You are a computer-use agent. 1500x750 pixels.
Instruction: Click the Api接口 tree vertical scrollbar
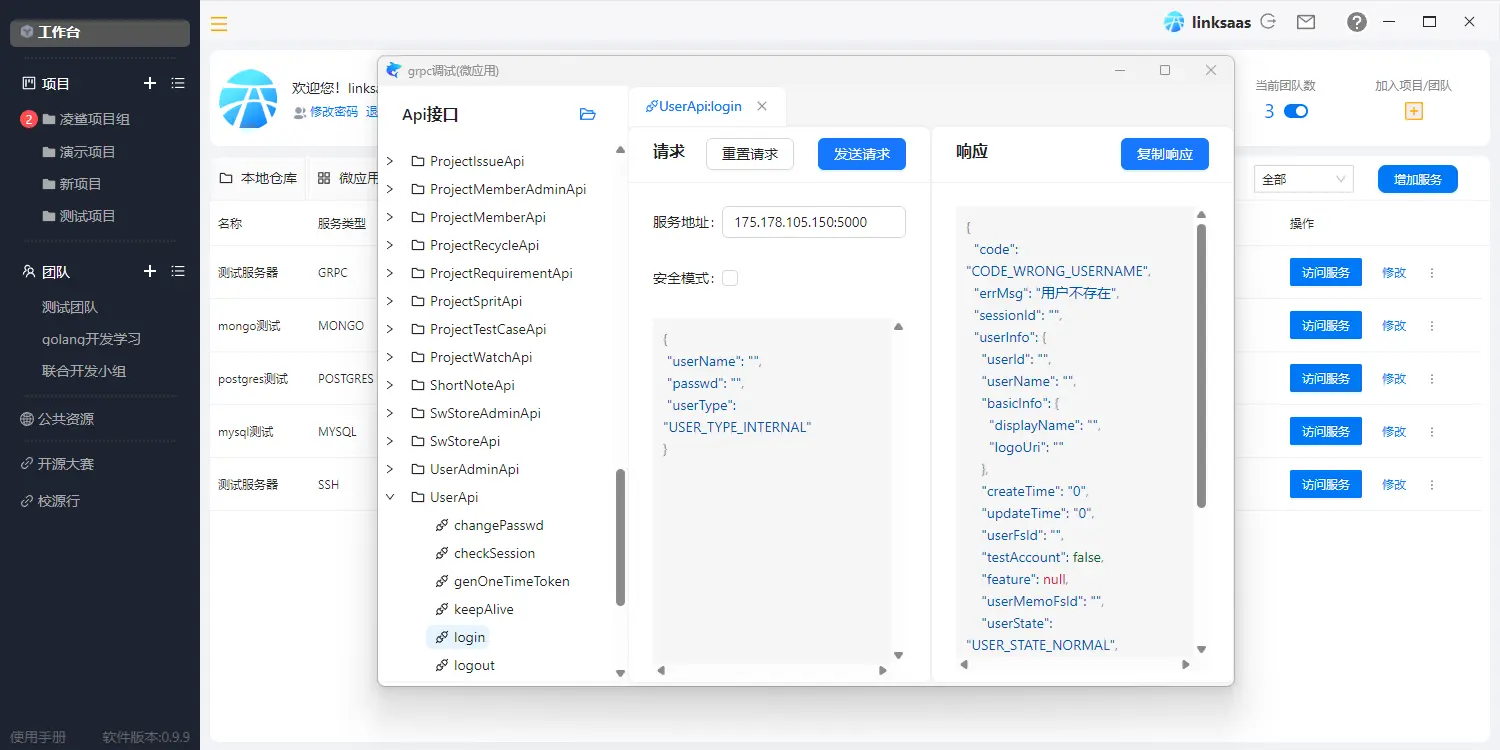coord(620,537)
